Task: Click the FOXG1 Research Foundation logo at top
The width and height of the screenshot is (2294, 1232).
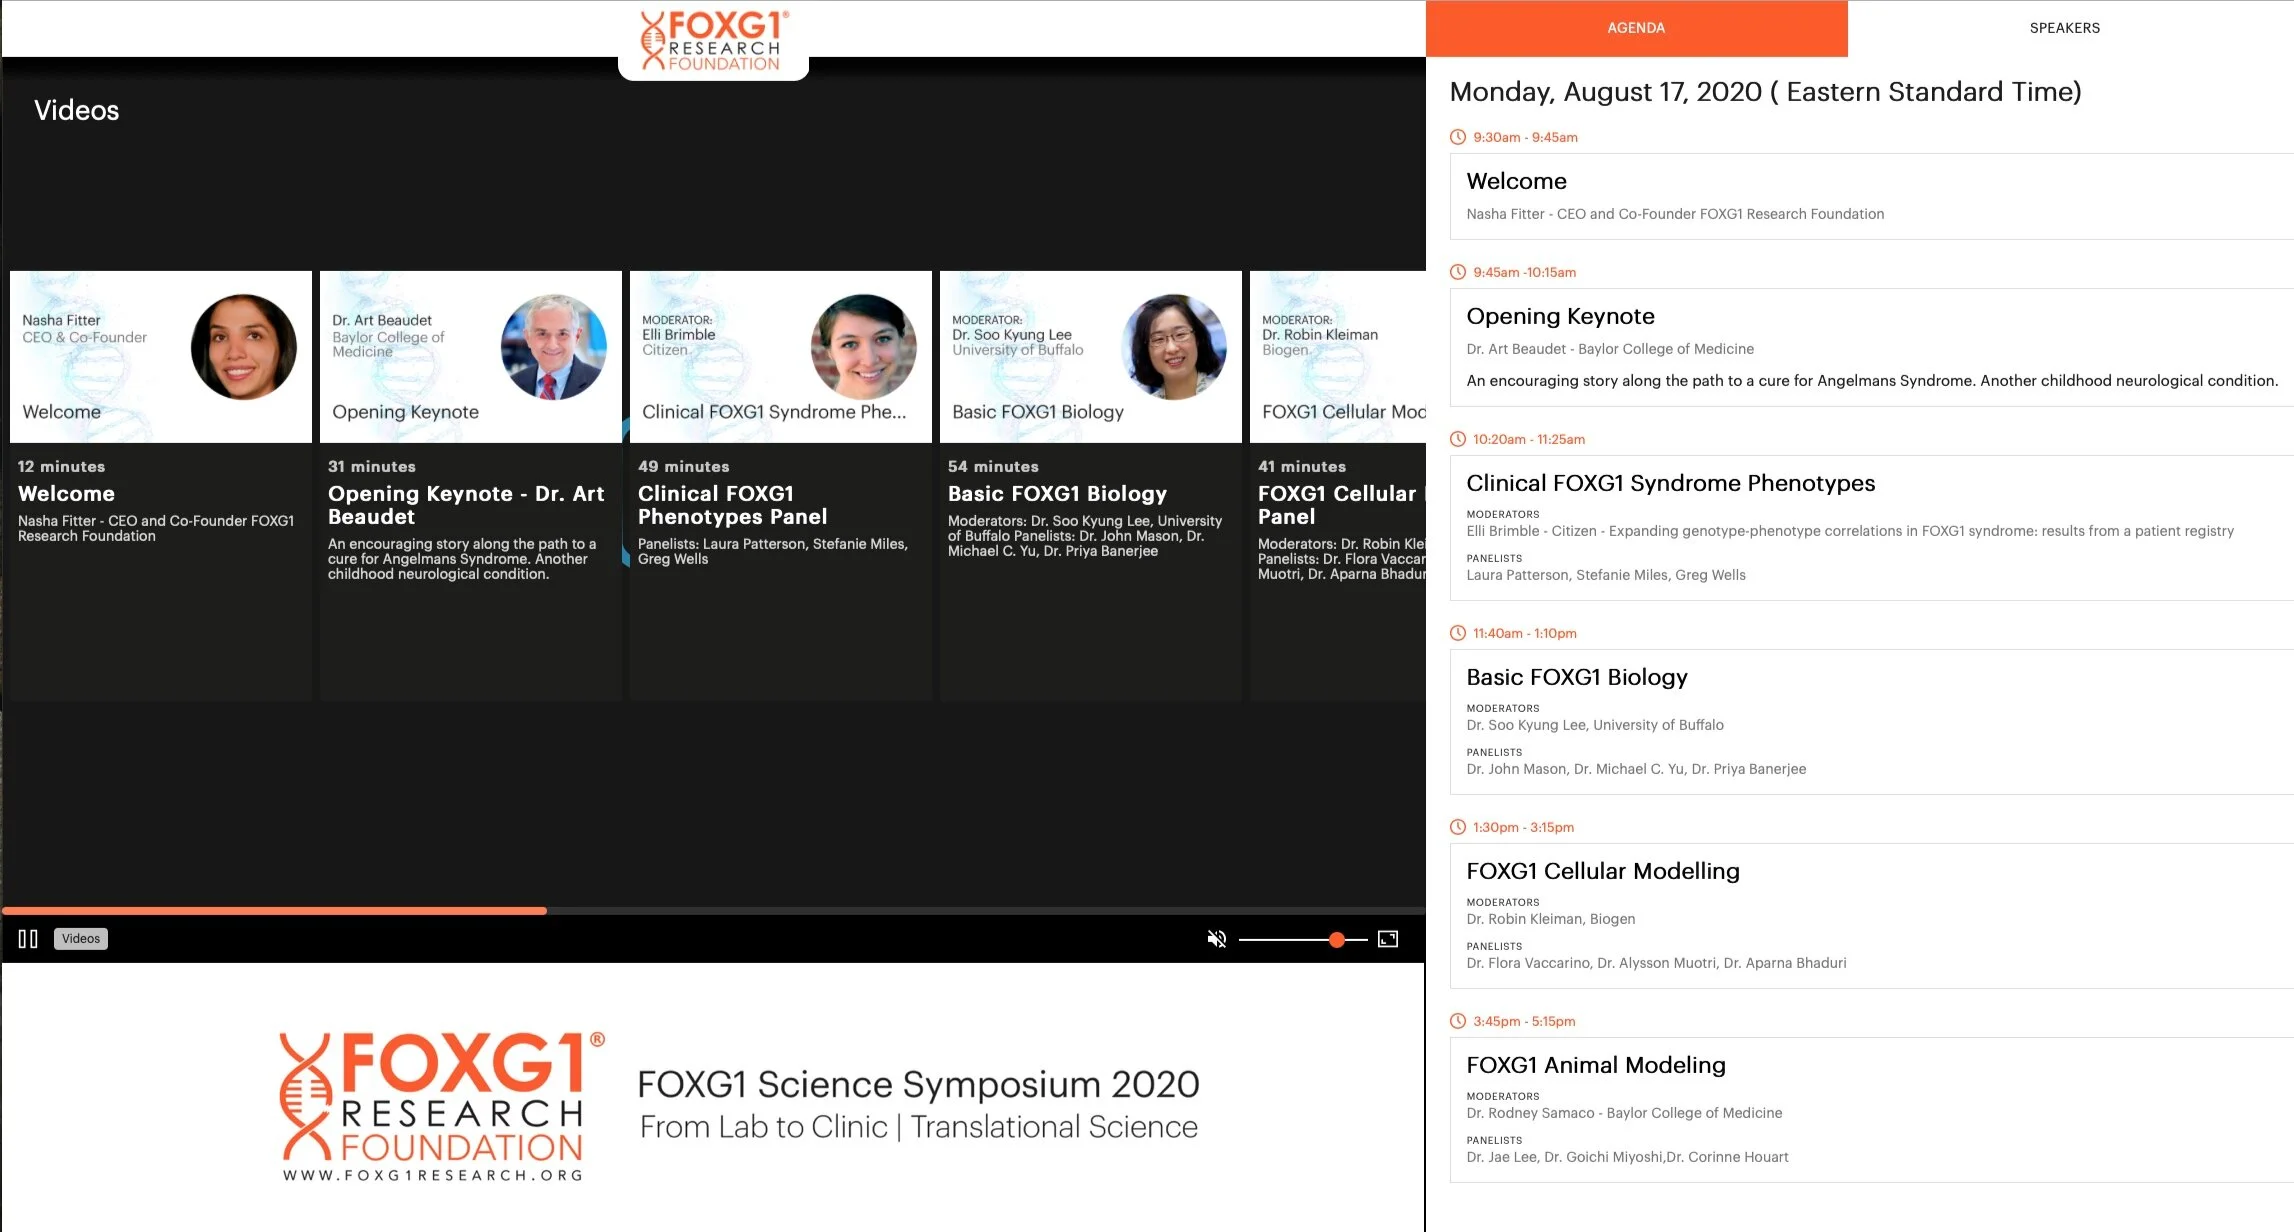Action: pyautogui.click(x=713, y=40)
